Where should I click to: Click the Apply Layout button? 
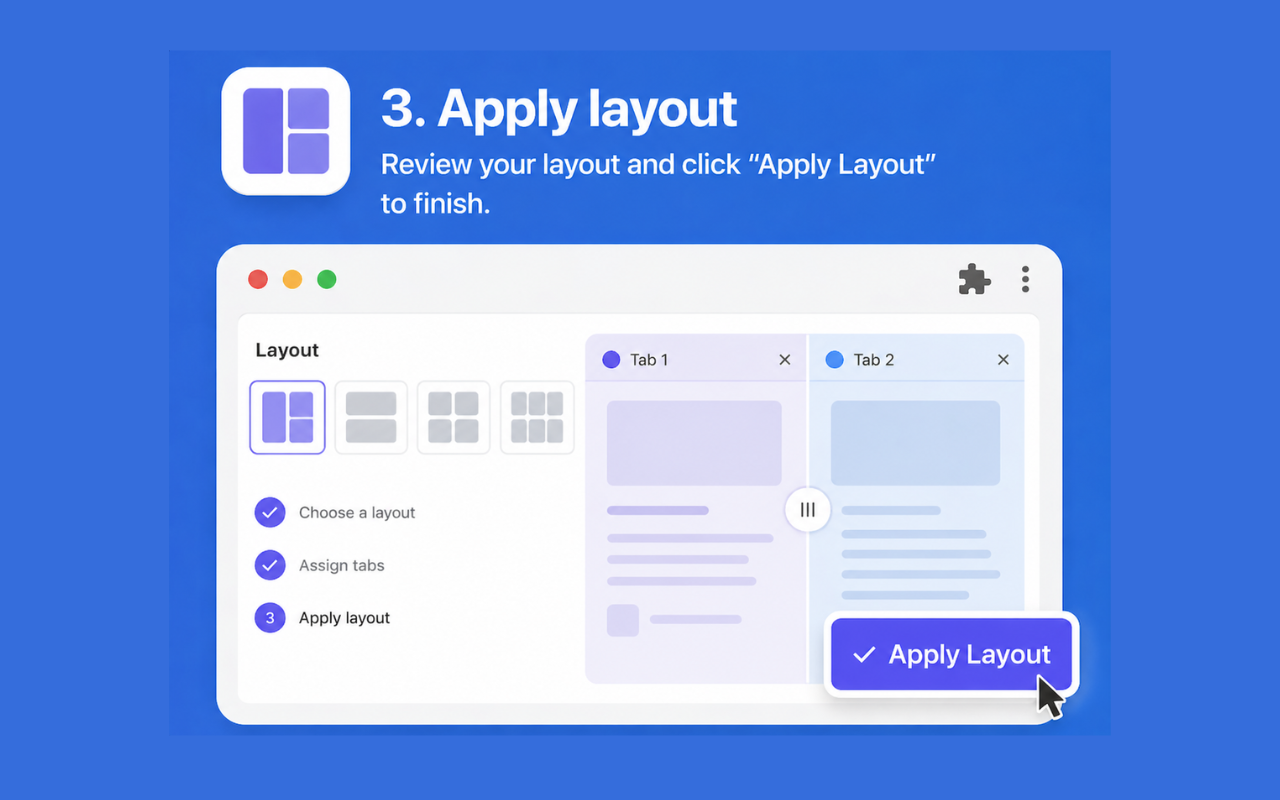click(x=952, y=654)
